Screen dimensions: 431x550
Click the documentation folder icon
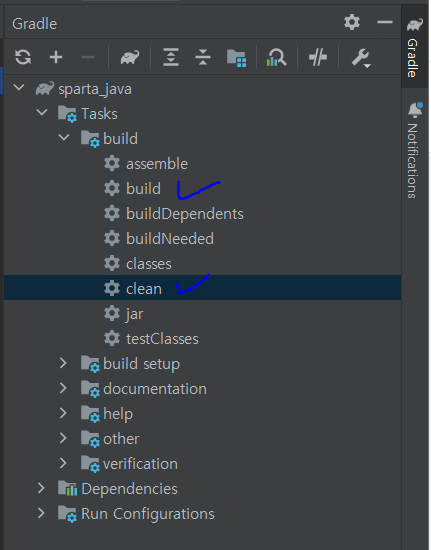[90, 389]
